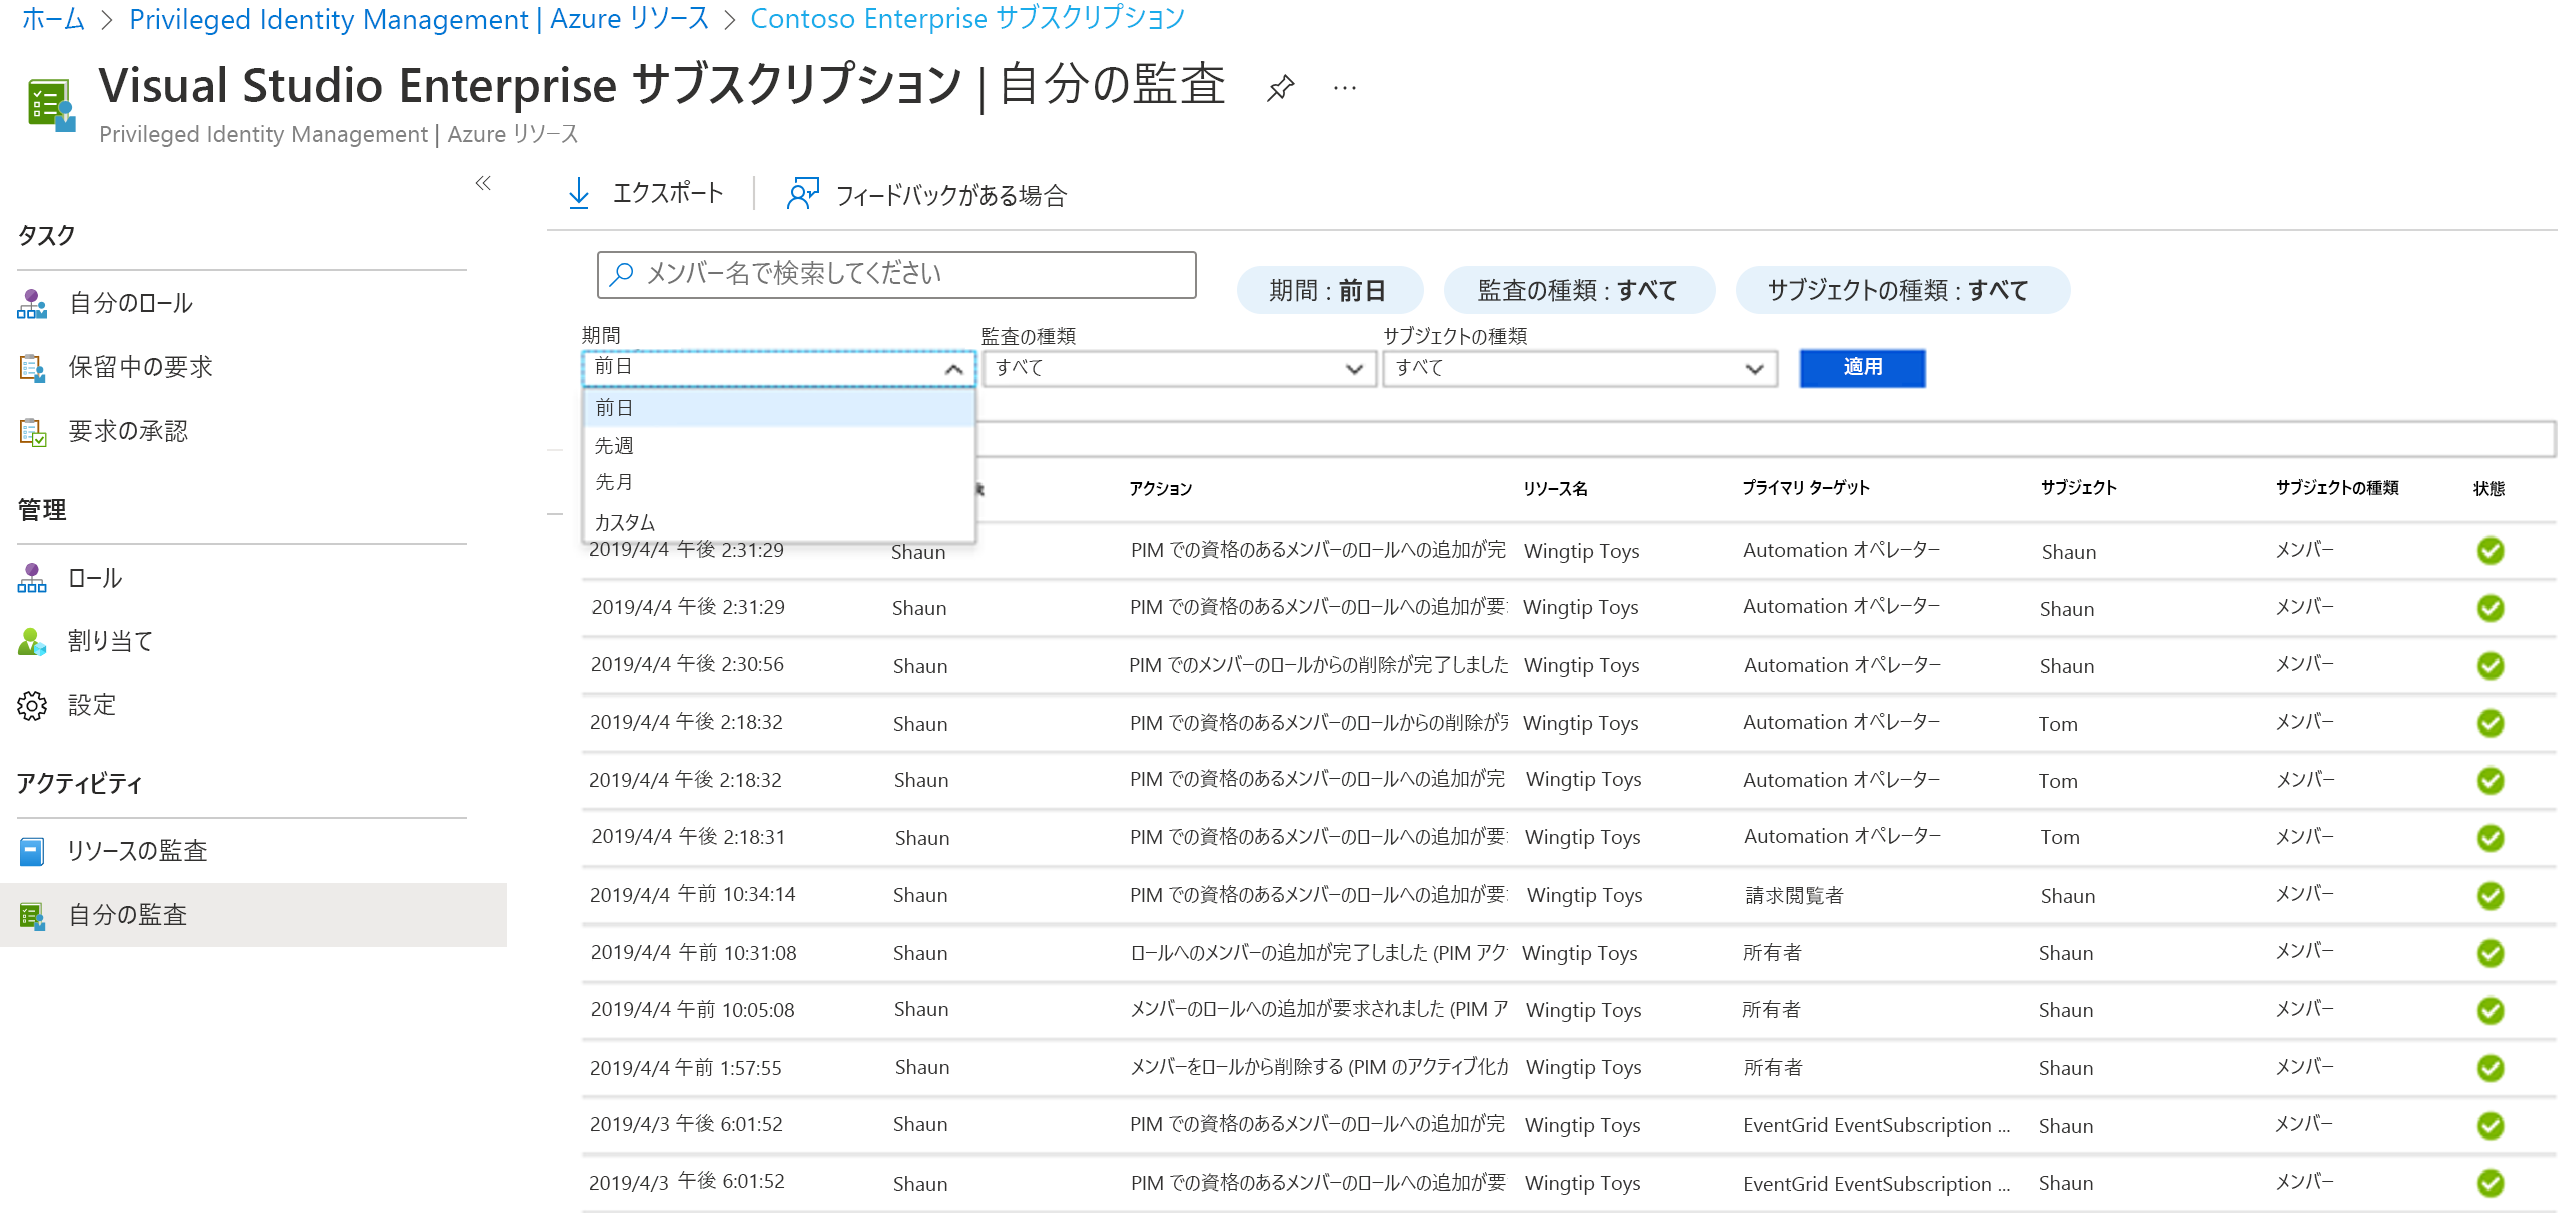Focus the member name search field
Screen dimensions: 2558x1213
pos(896,274)
